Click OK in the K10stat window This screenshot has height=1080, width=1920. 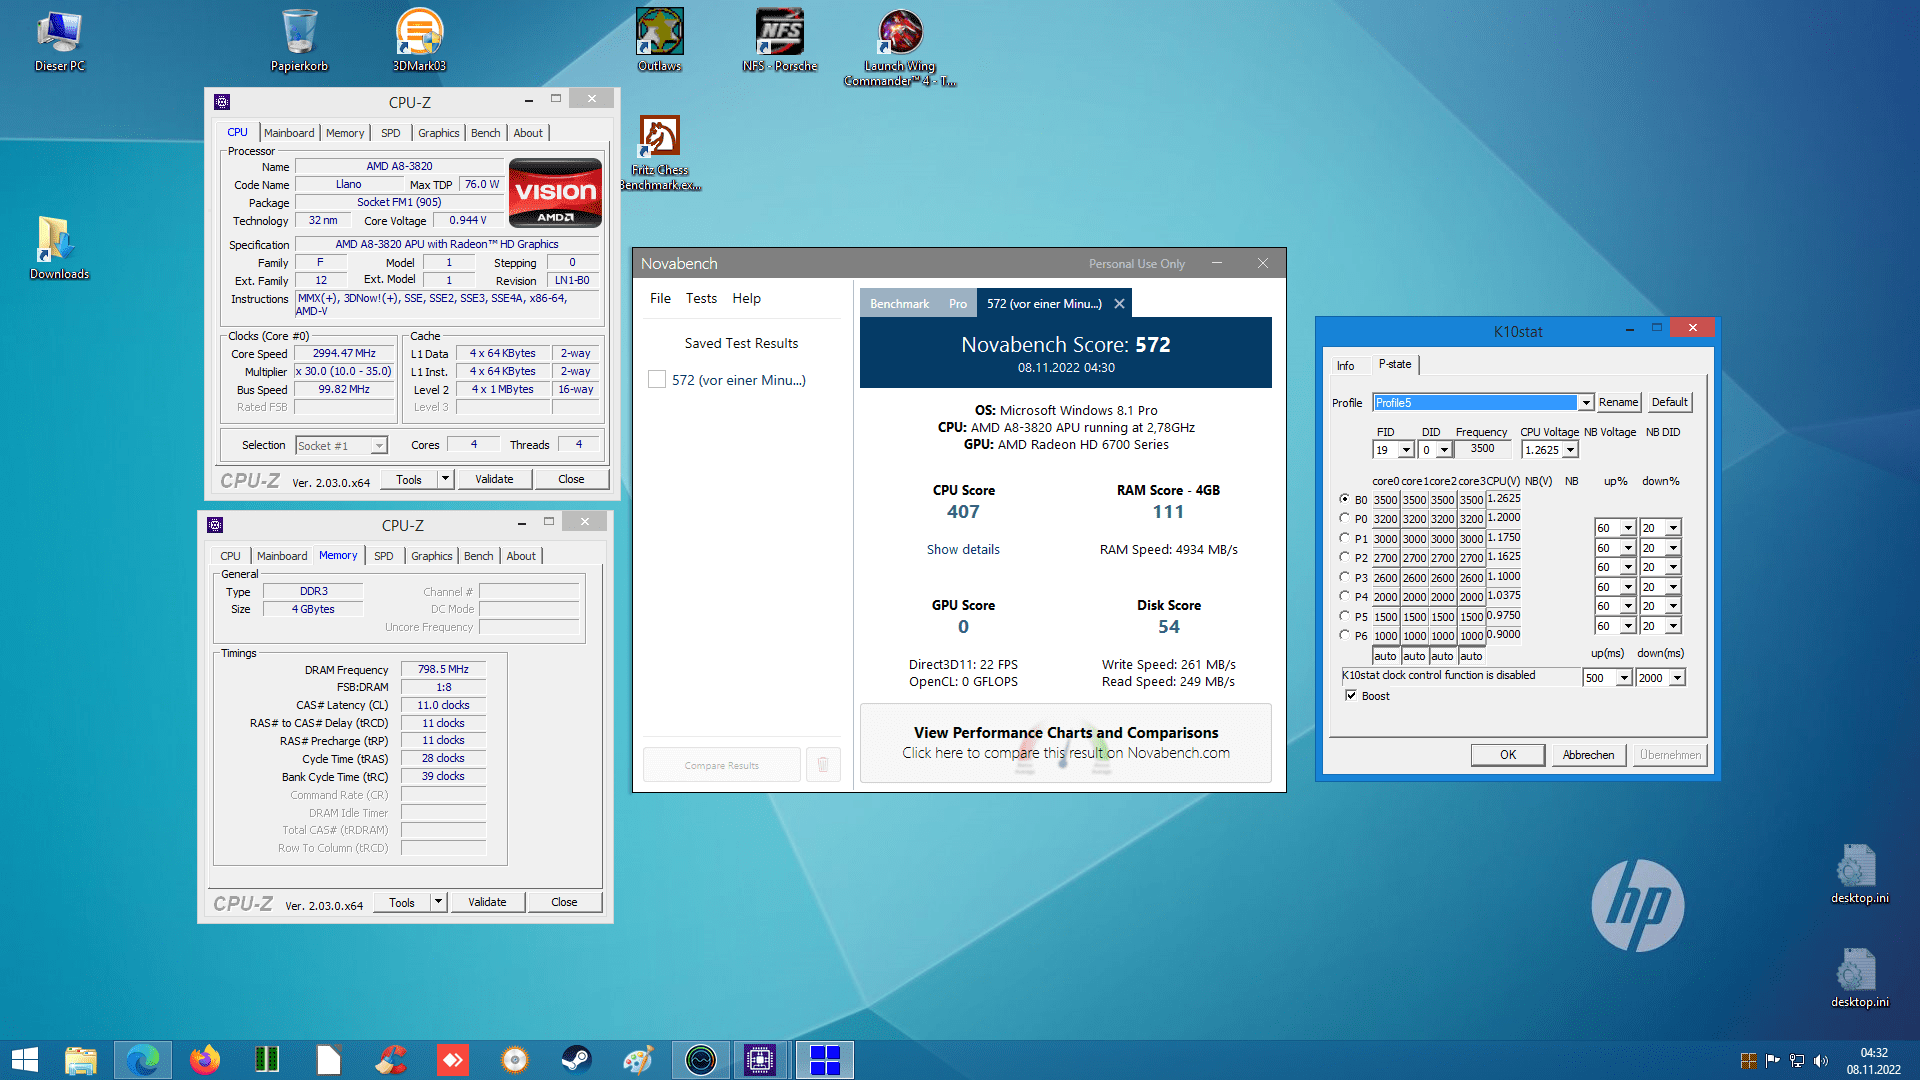[1508, 755]
